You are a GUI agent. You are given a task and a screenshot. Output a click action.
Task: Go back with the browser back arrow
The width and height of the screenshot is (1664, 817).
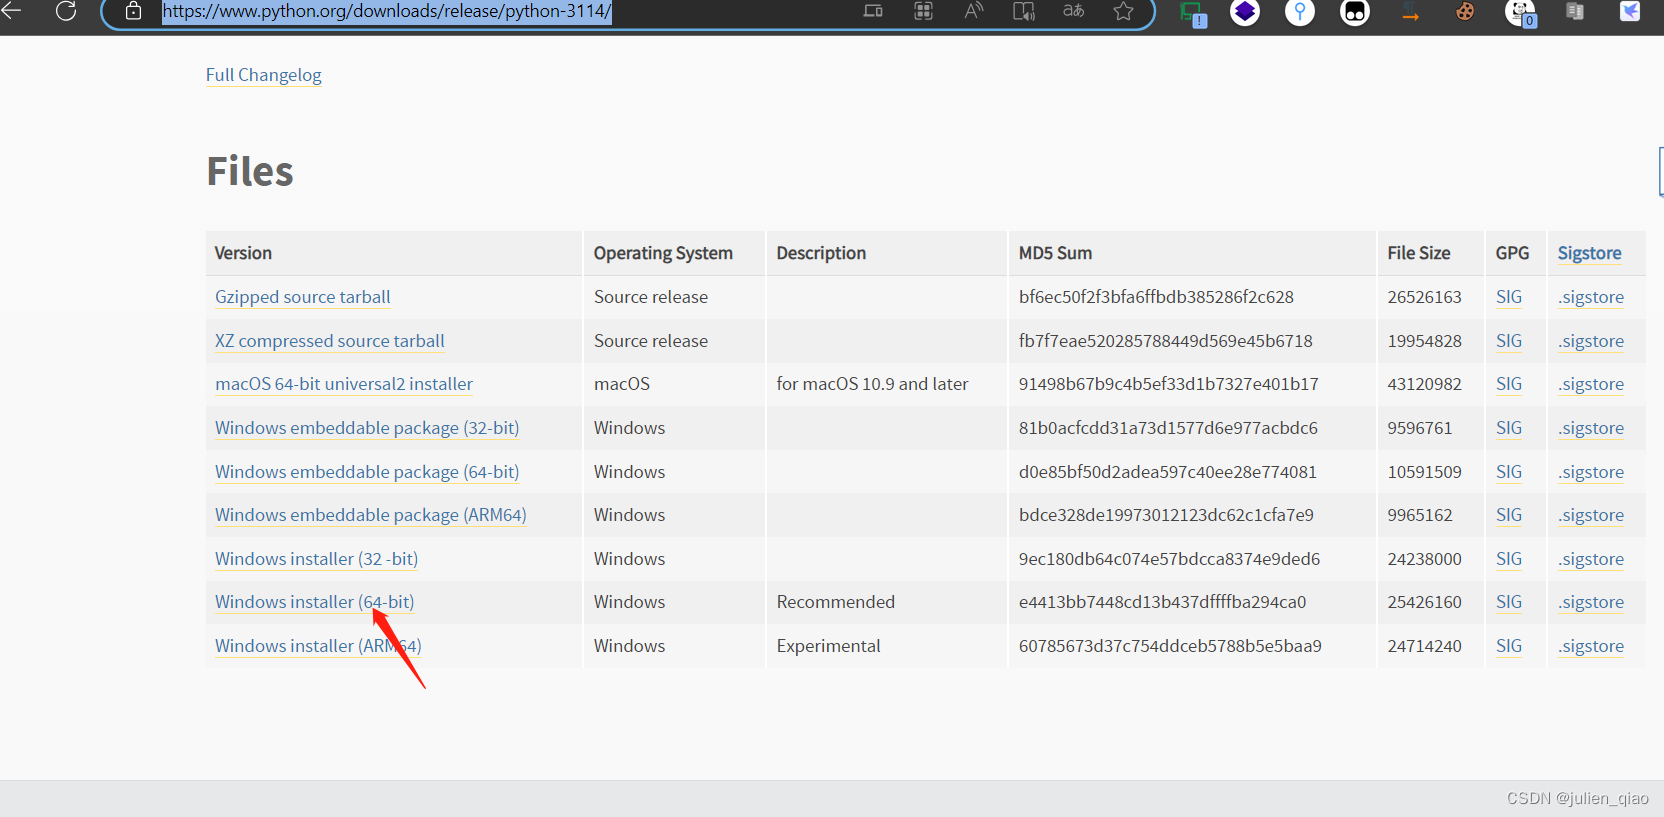(11, 11)
